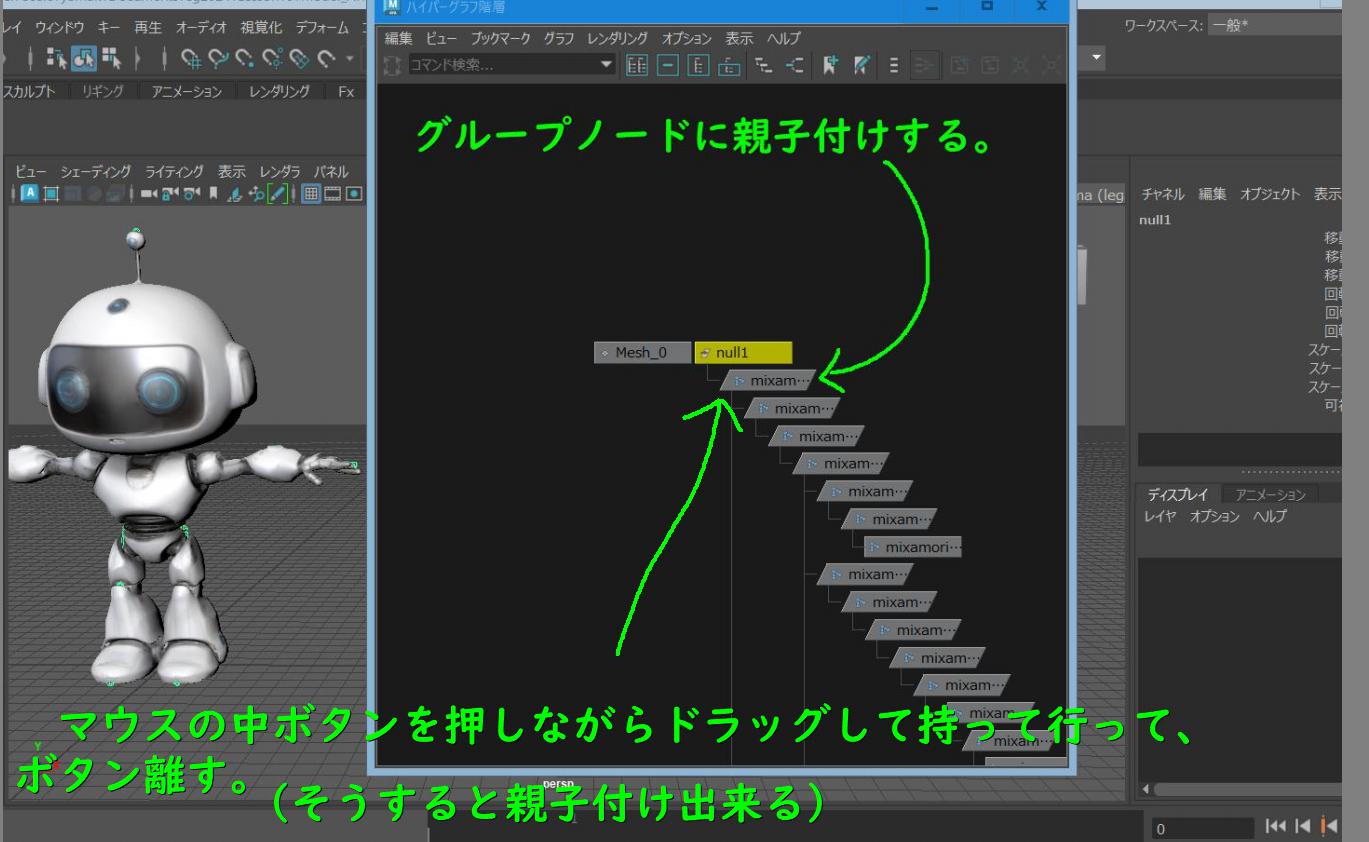Switch to the リギング shelf tab

click(103, 92)
